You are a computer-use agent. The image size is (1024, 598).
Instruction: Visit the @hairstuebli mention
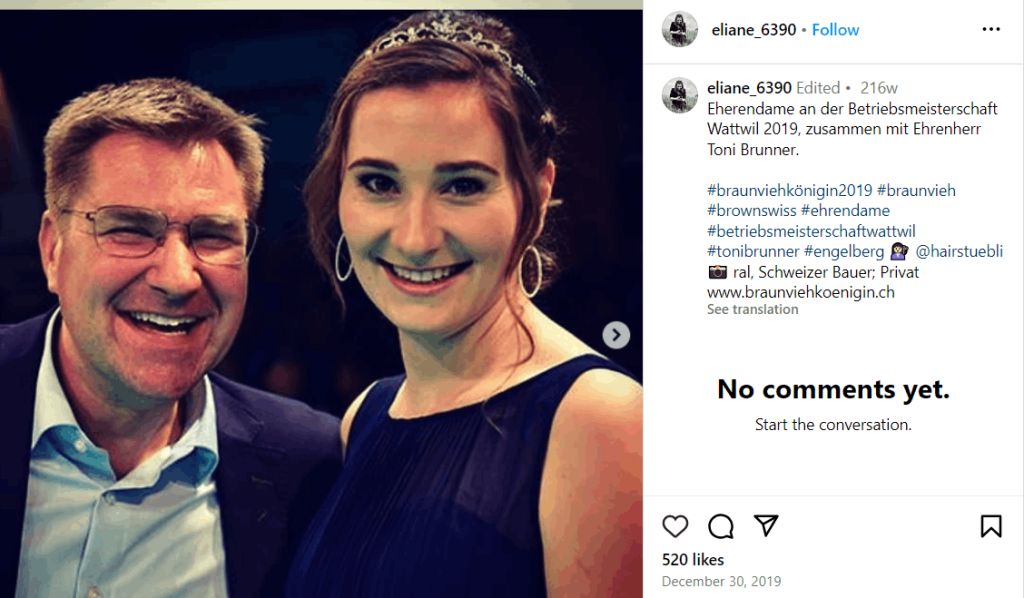pos(959,252)
